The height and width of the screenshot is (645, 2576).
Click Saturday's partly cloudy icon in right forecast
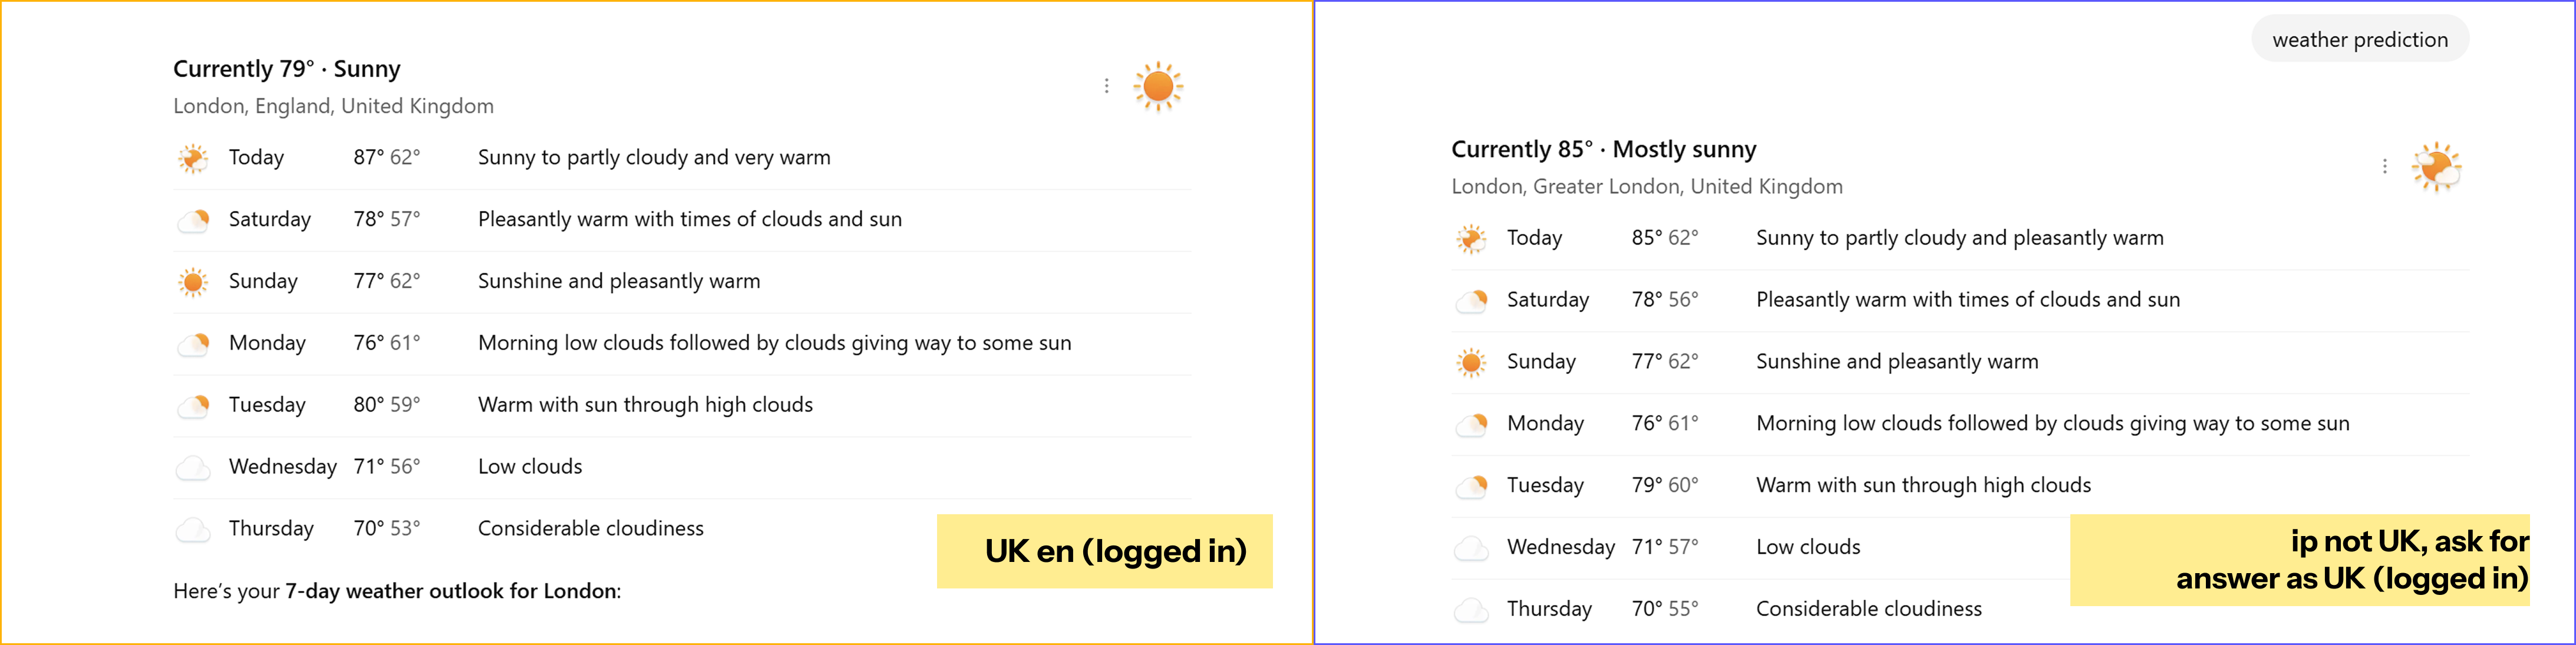tap(1471, 300)
